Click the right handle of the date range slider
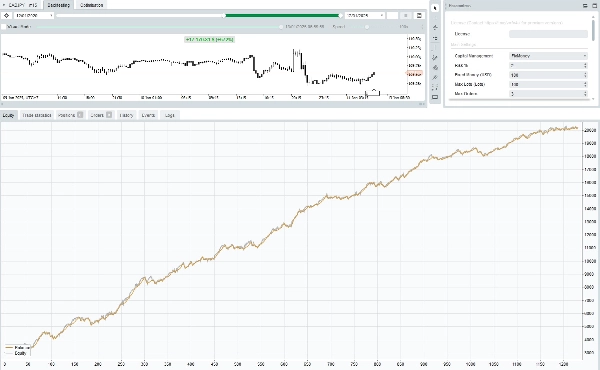Image resolution: width=600 pixels, height=370 pixels. pos(341,15)
